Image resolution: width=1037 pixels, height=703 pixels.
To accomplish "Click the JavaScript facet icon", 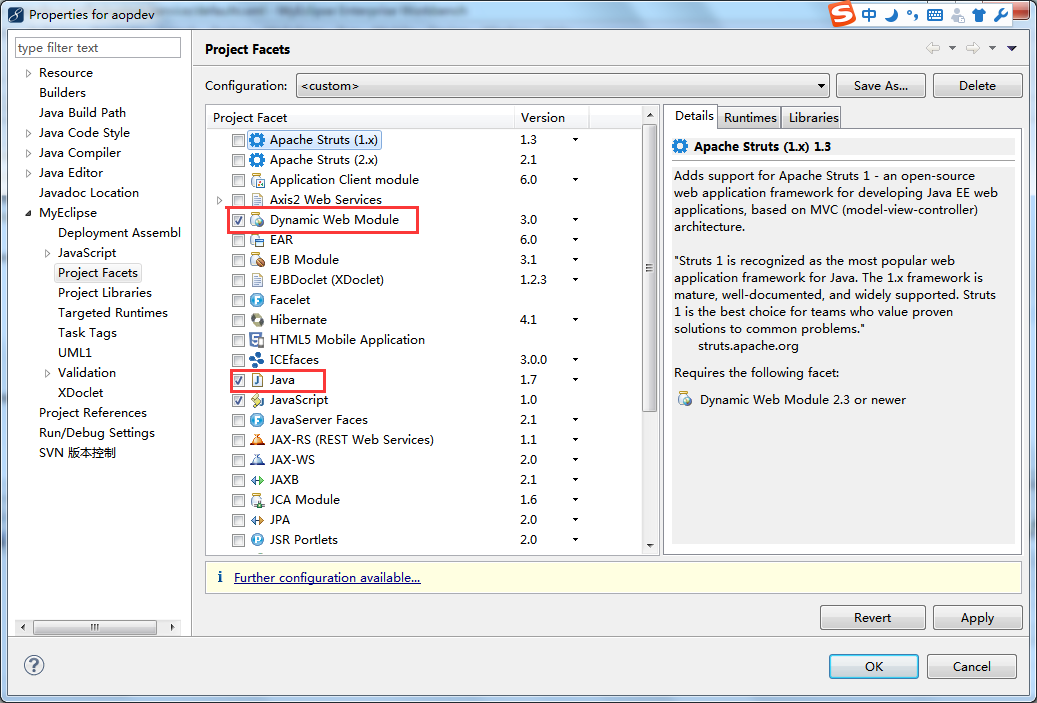I will (257, 400).
